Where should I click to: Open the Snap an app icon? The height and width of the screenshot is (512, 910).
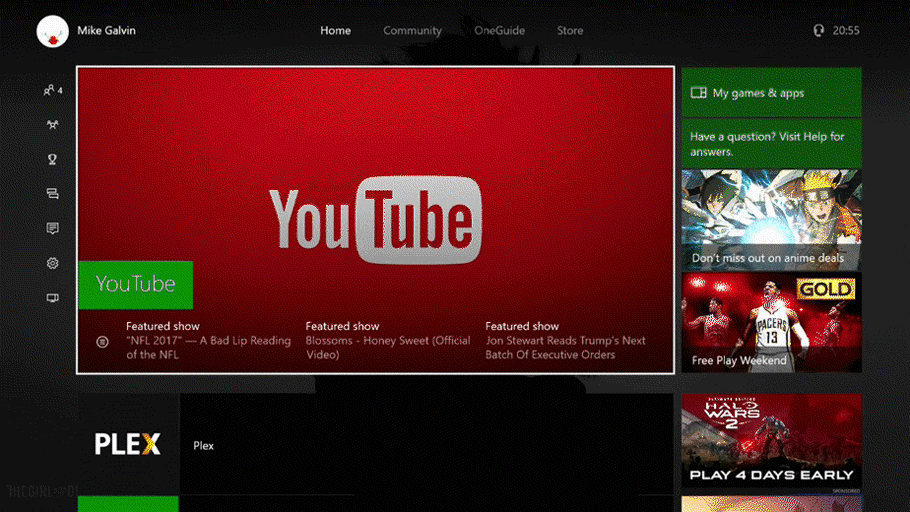pyautogui.click(x=52, y=298)
